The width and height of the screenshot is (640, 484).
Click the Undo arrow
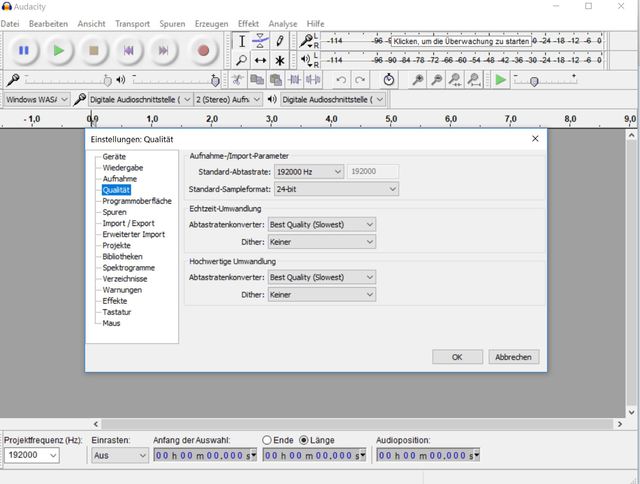point(341,80)
